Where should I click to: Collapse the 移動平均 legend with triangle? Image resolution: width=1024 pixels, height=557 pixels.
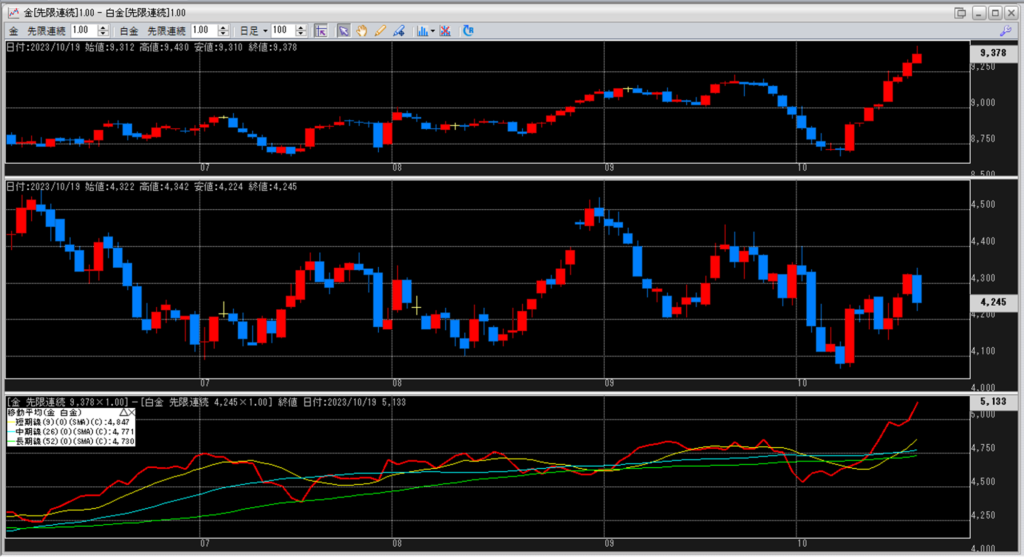coord(124,412)
